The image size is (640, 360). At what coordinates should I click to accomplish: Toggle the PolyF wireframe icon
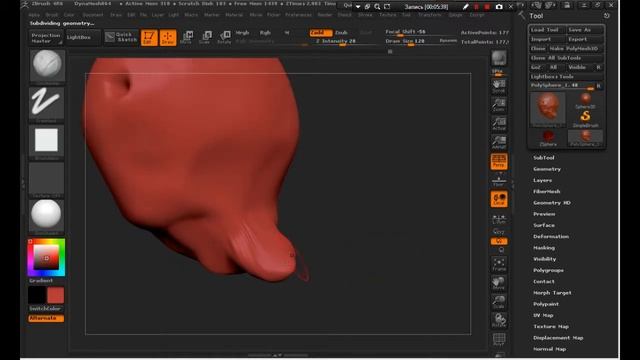point(499,340)
